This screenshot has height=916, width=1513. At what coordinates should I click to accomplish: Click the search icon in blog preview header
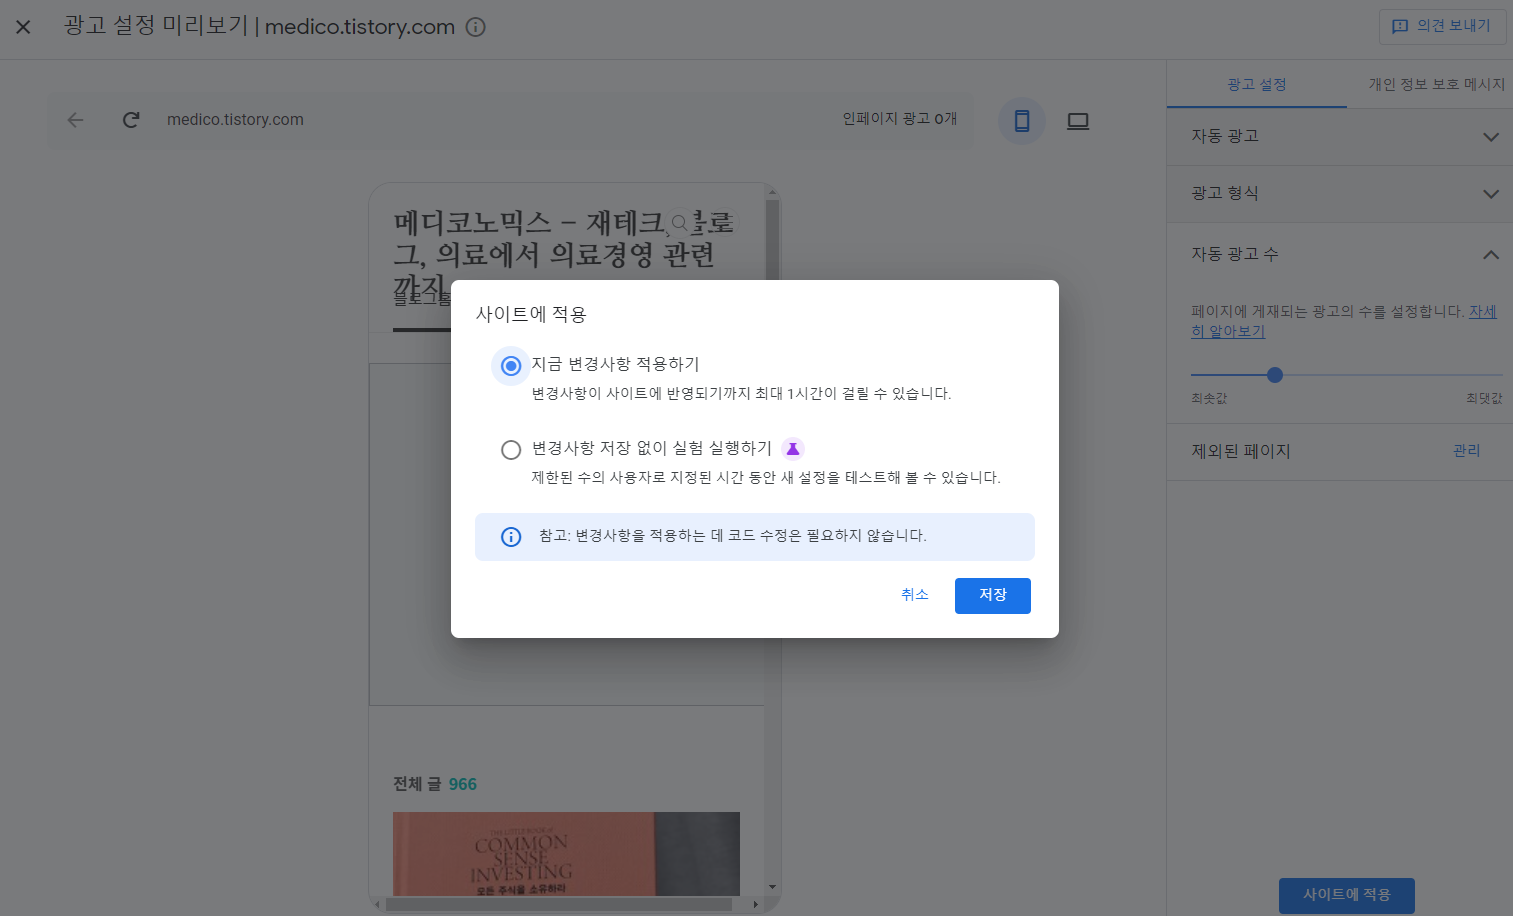[680, 222]
